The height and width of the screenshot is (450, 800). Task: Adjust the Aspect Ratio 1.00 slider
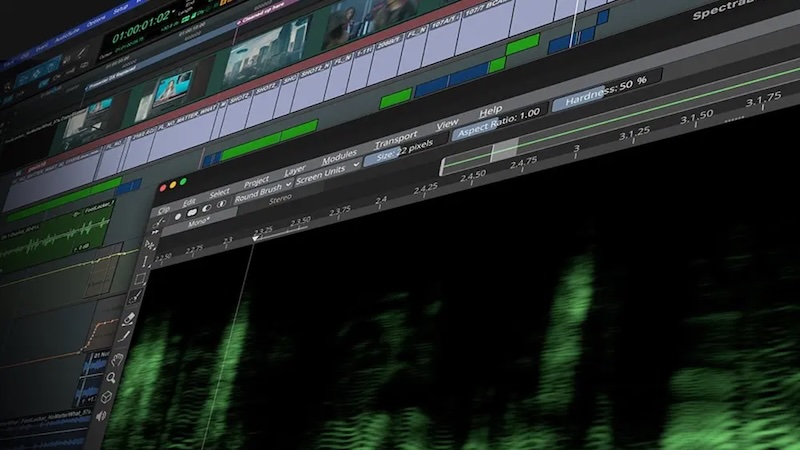[499, 123]
